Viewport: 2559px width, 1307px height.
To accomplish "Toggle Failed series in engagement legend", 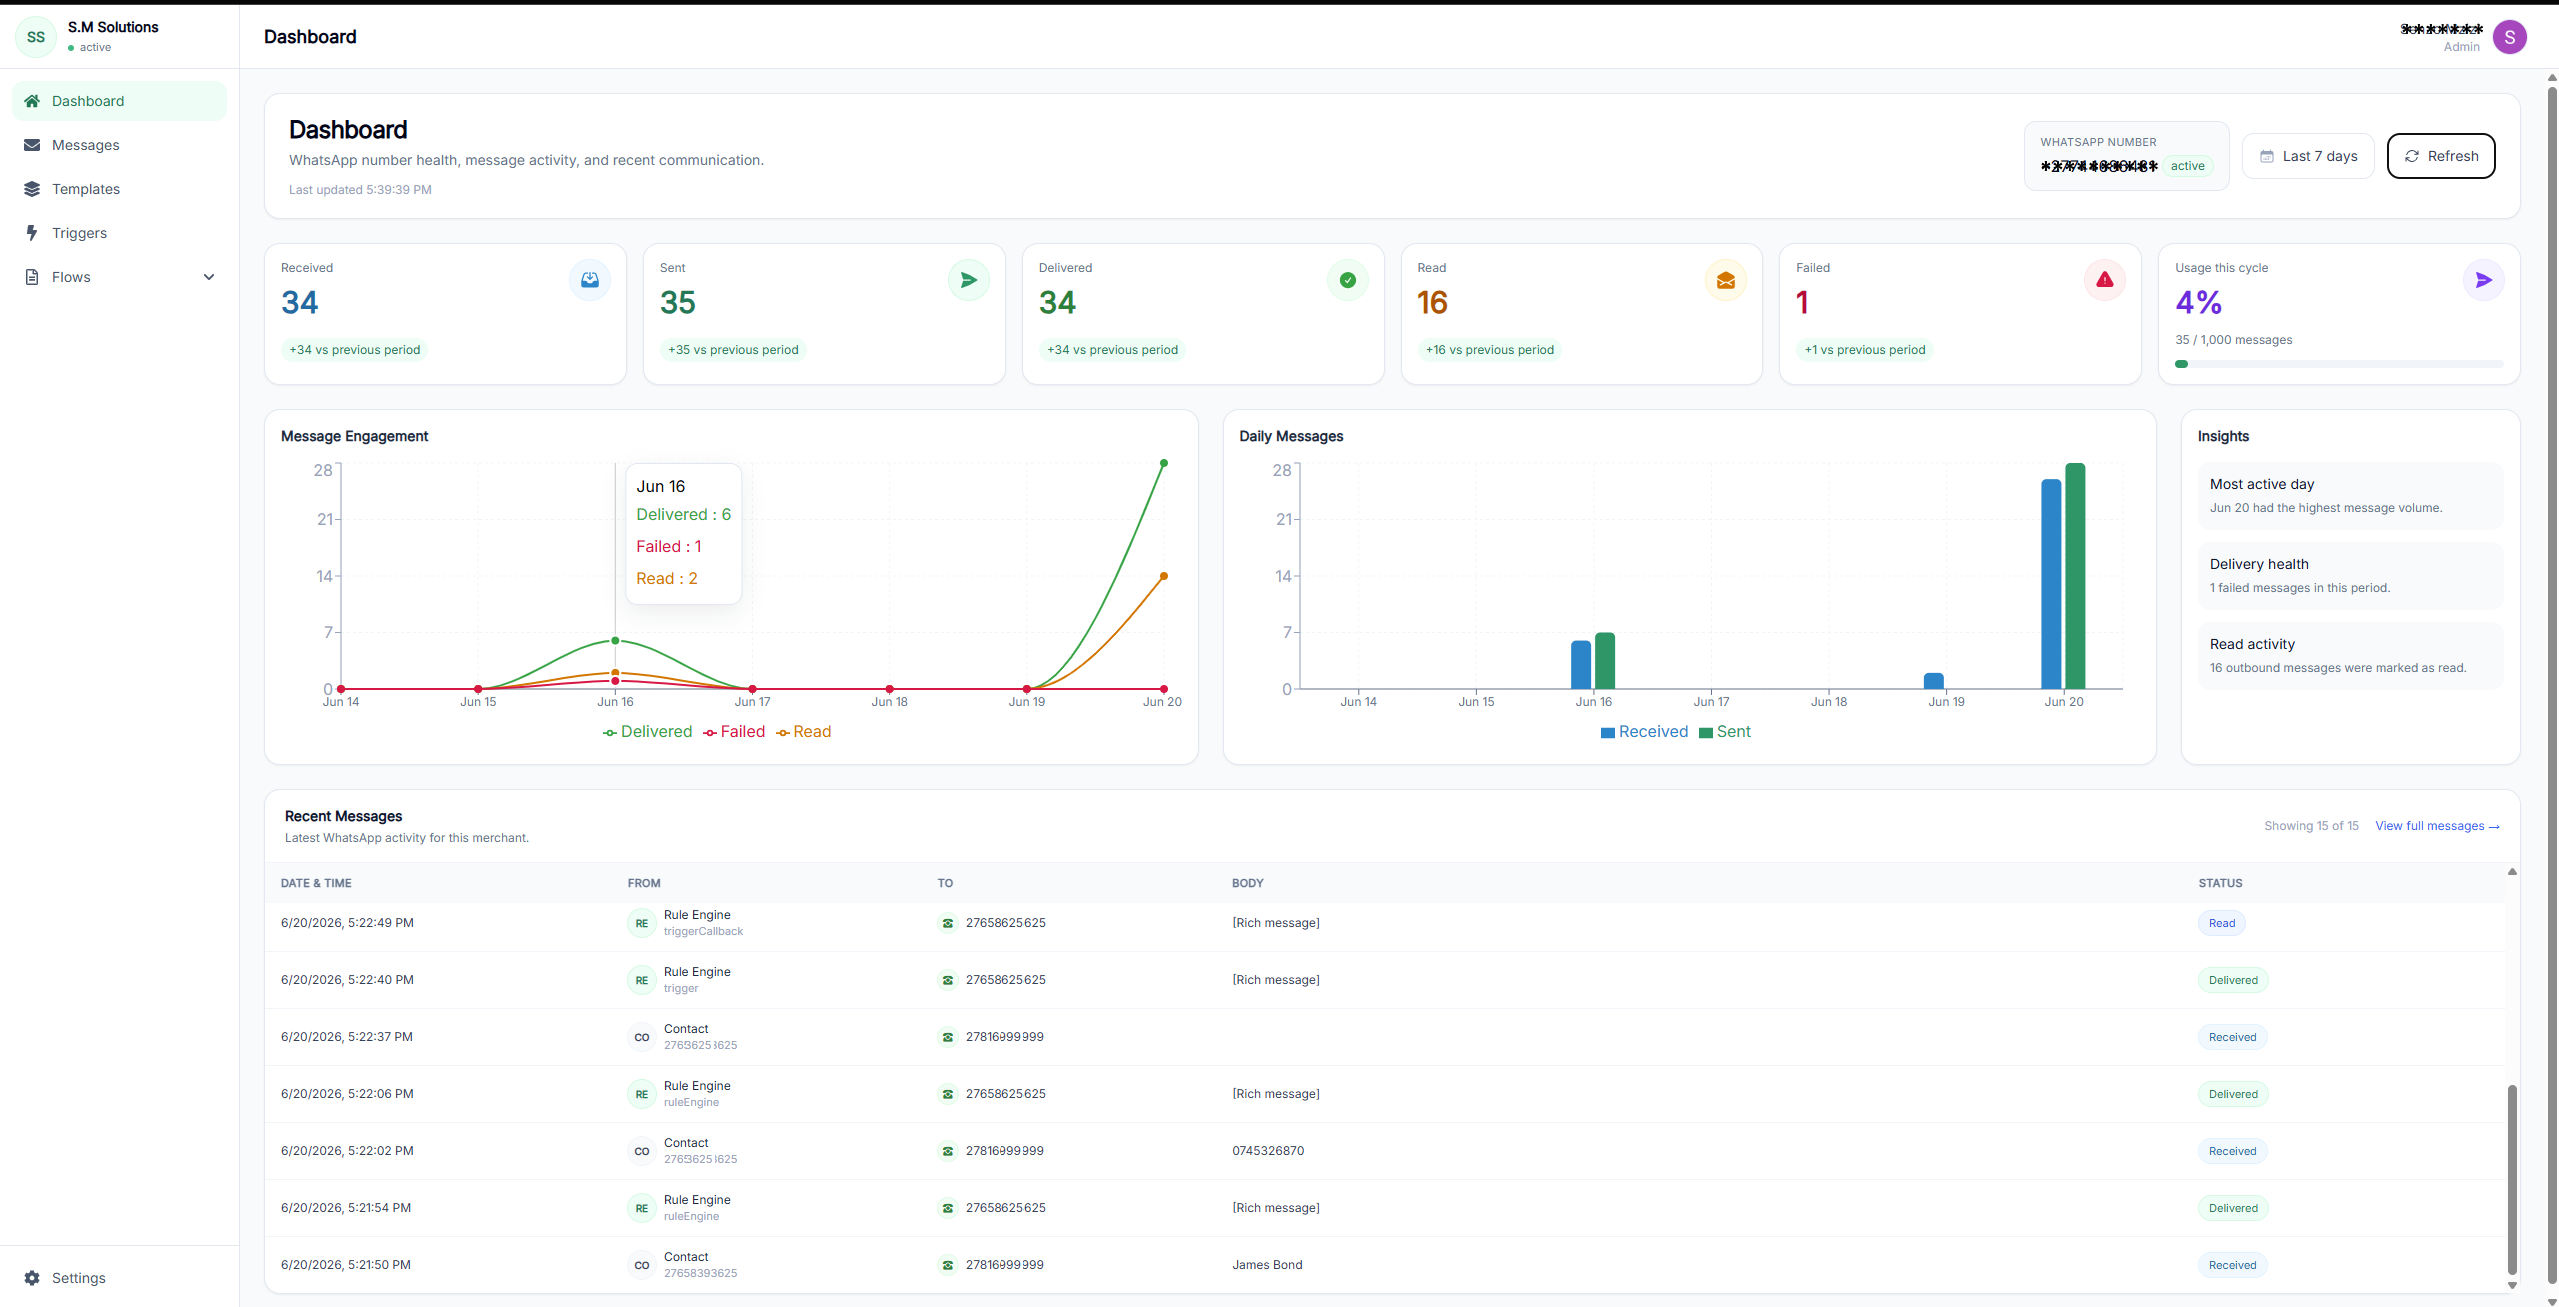I will pyautogui.click(x=734, y=732).
